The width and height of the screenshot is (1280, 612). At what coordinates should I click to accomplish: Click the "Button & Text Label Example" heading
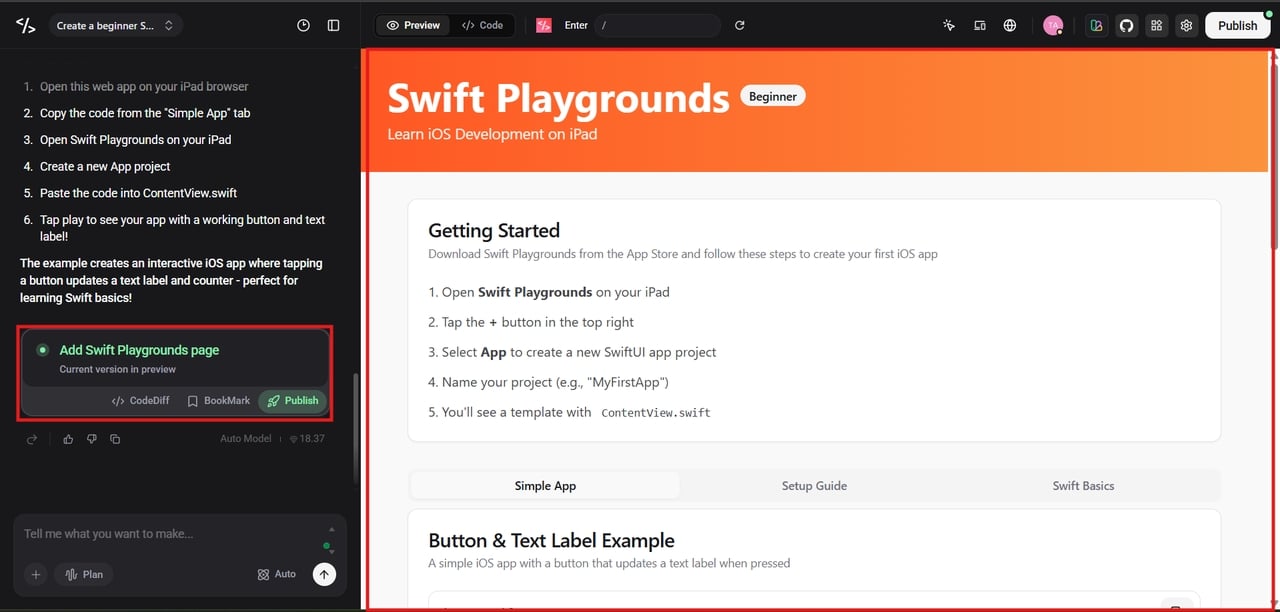551,541
